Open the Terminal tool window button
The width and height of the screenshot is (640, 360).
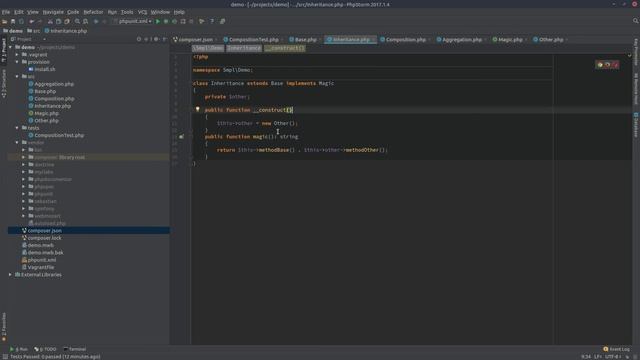(75, 349)
